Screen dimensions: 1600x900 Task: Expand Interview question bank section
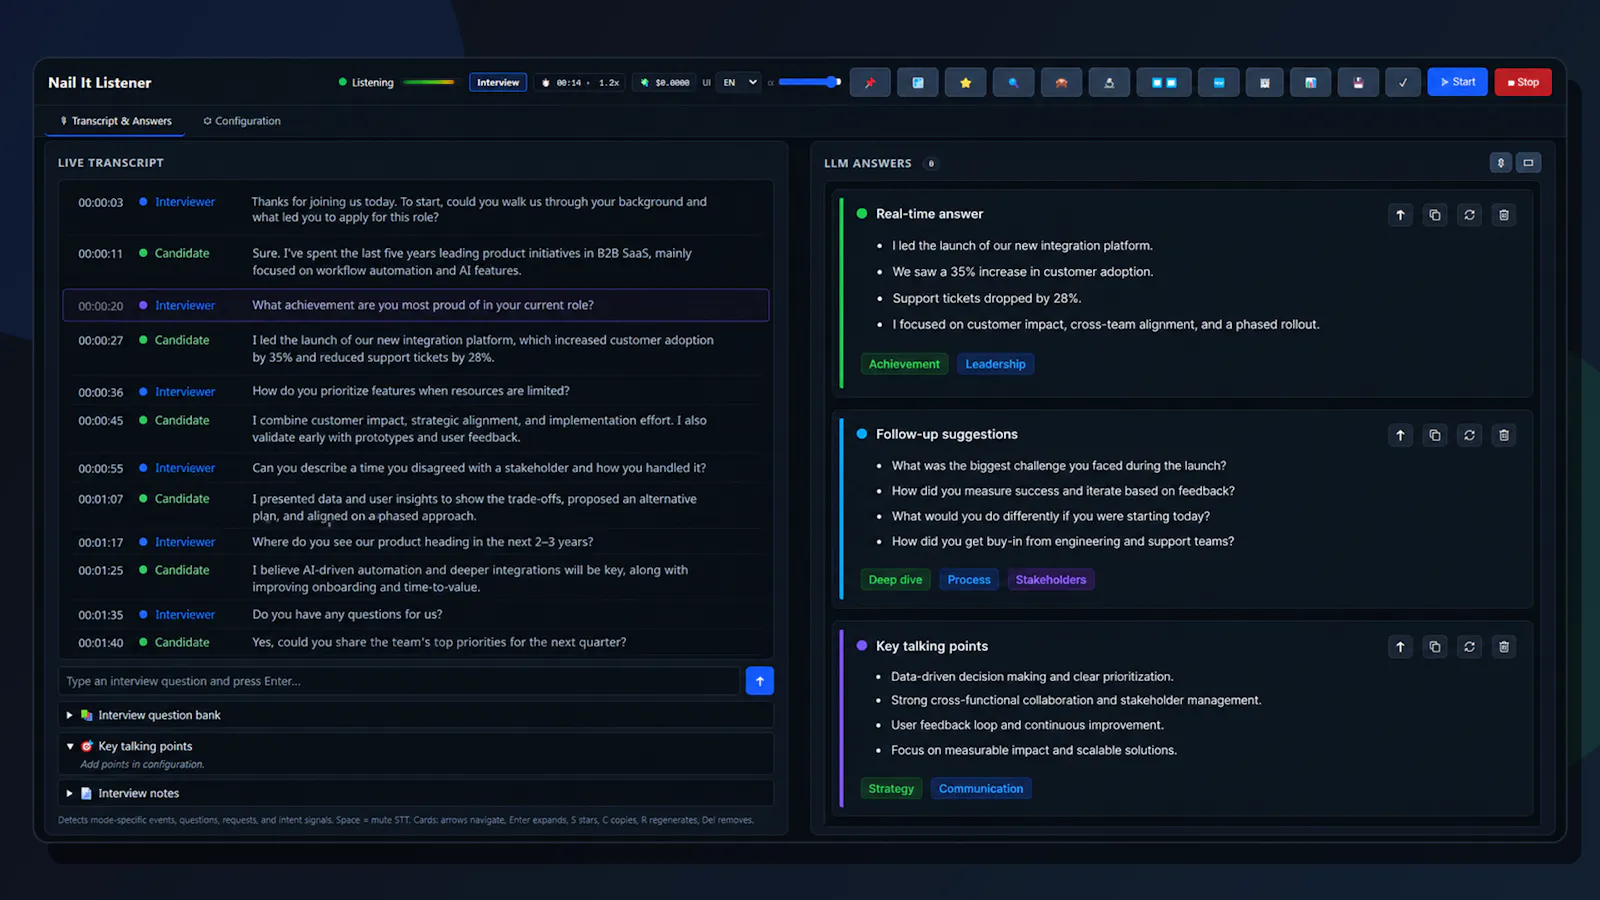point(415,715)
